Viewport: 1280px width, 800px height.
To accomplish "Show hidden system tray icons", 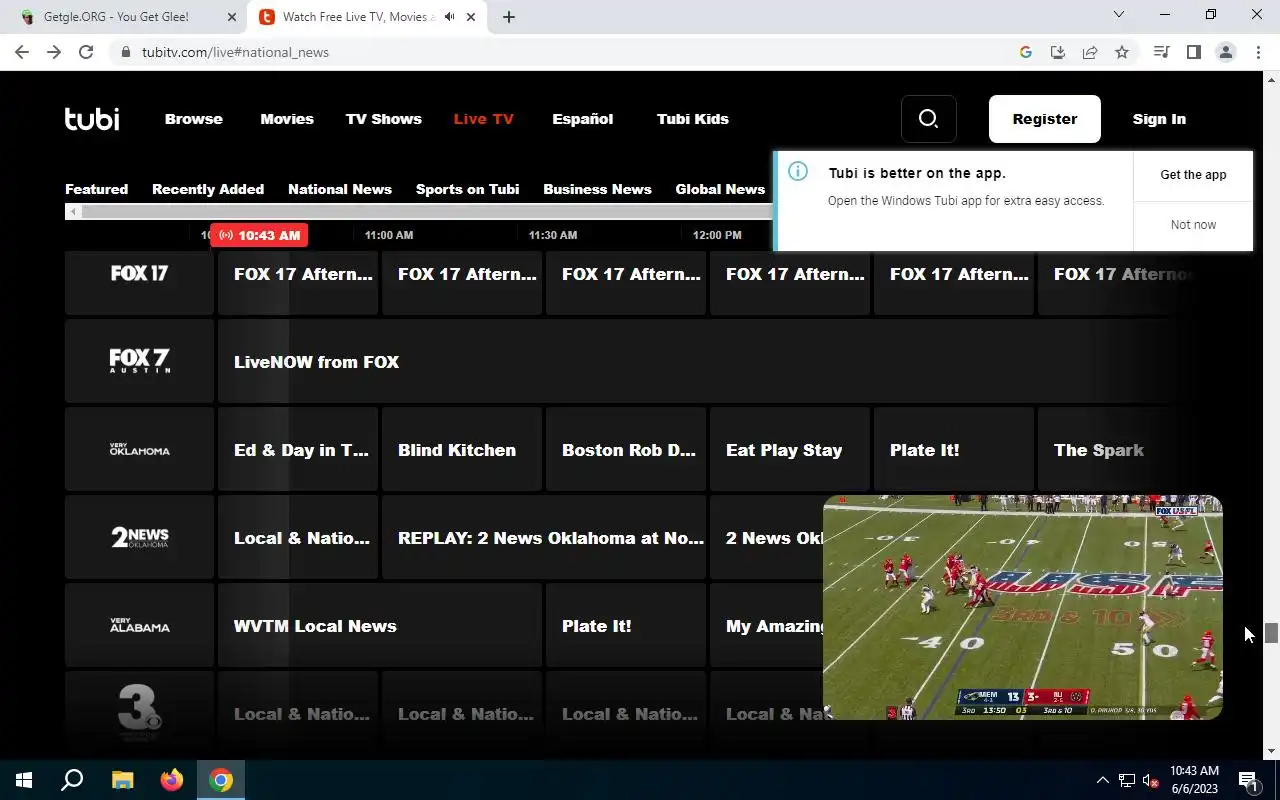I will 1102,780.
